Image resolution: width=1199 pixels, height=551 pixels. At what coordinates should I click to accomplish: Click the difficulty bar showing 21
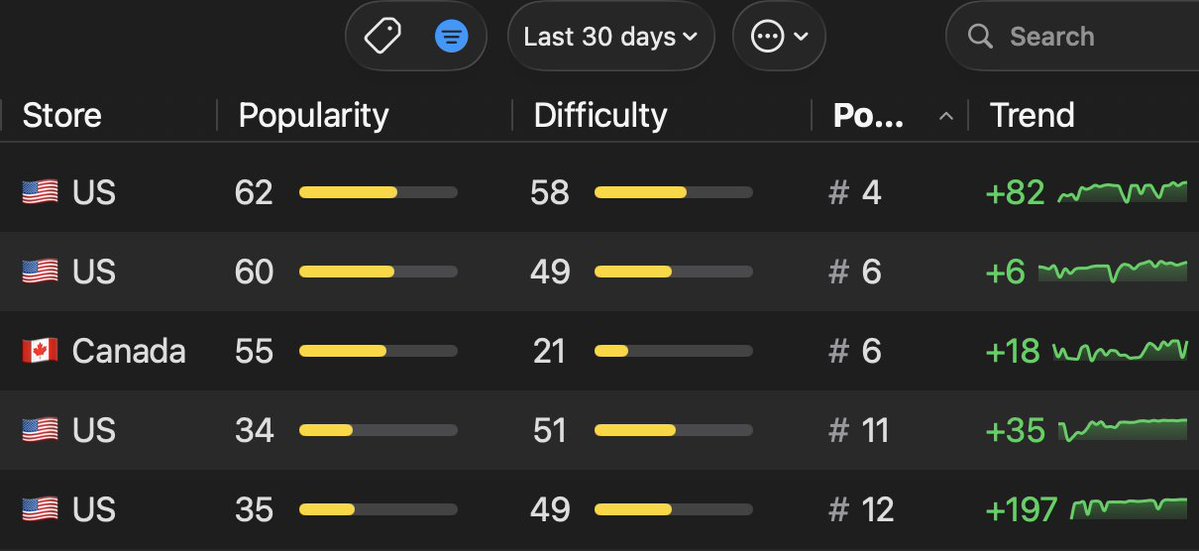(x=674, y=352)
